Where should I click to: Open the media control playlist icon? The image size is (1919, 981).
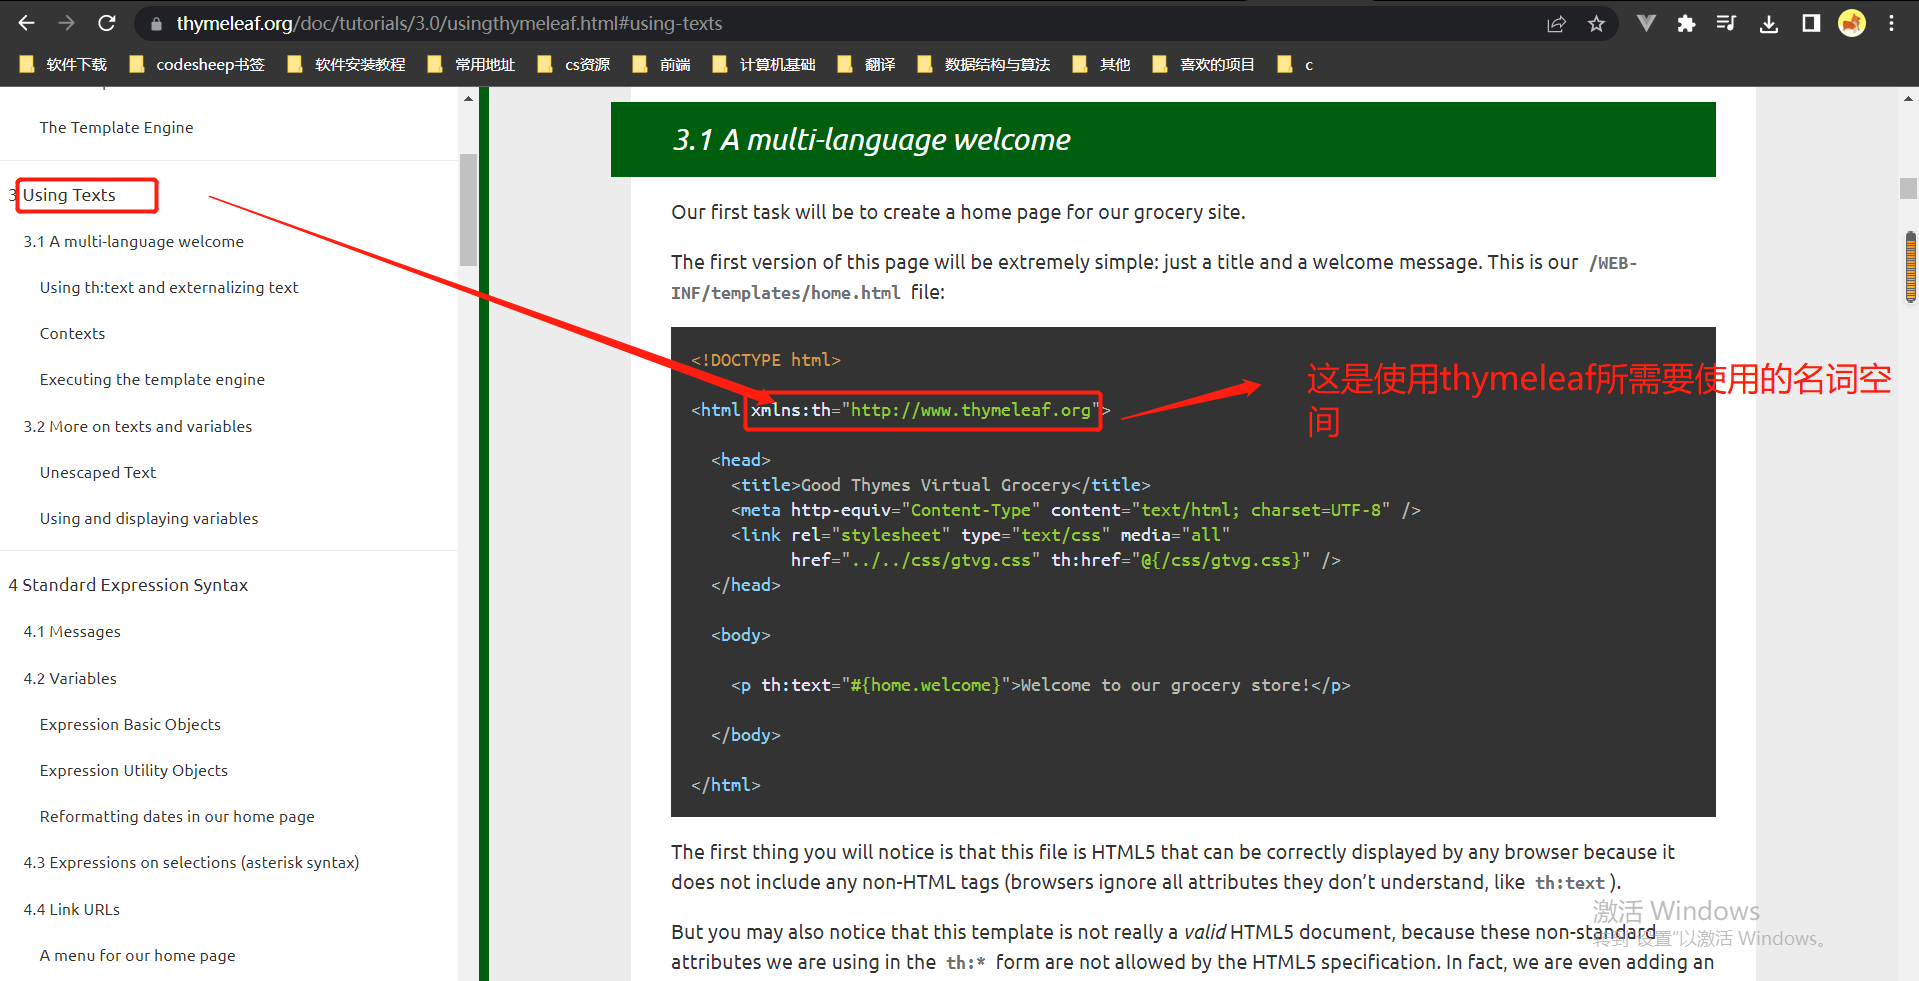coord(1727,23)
